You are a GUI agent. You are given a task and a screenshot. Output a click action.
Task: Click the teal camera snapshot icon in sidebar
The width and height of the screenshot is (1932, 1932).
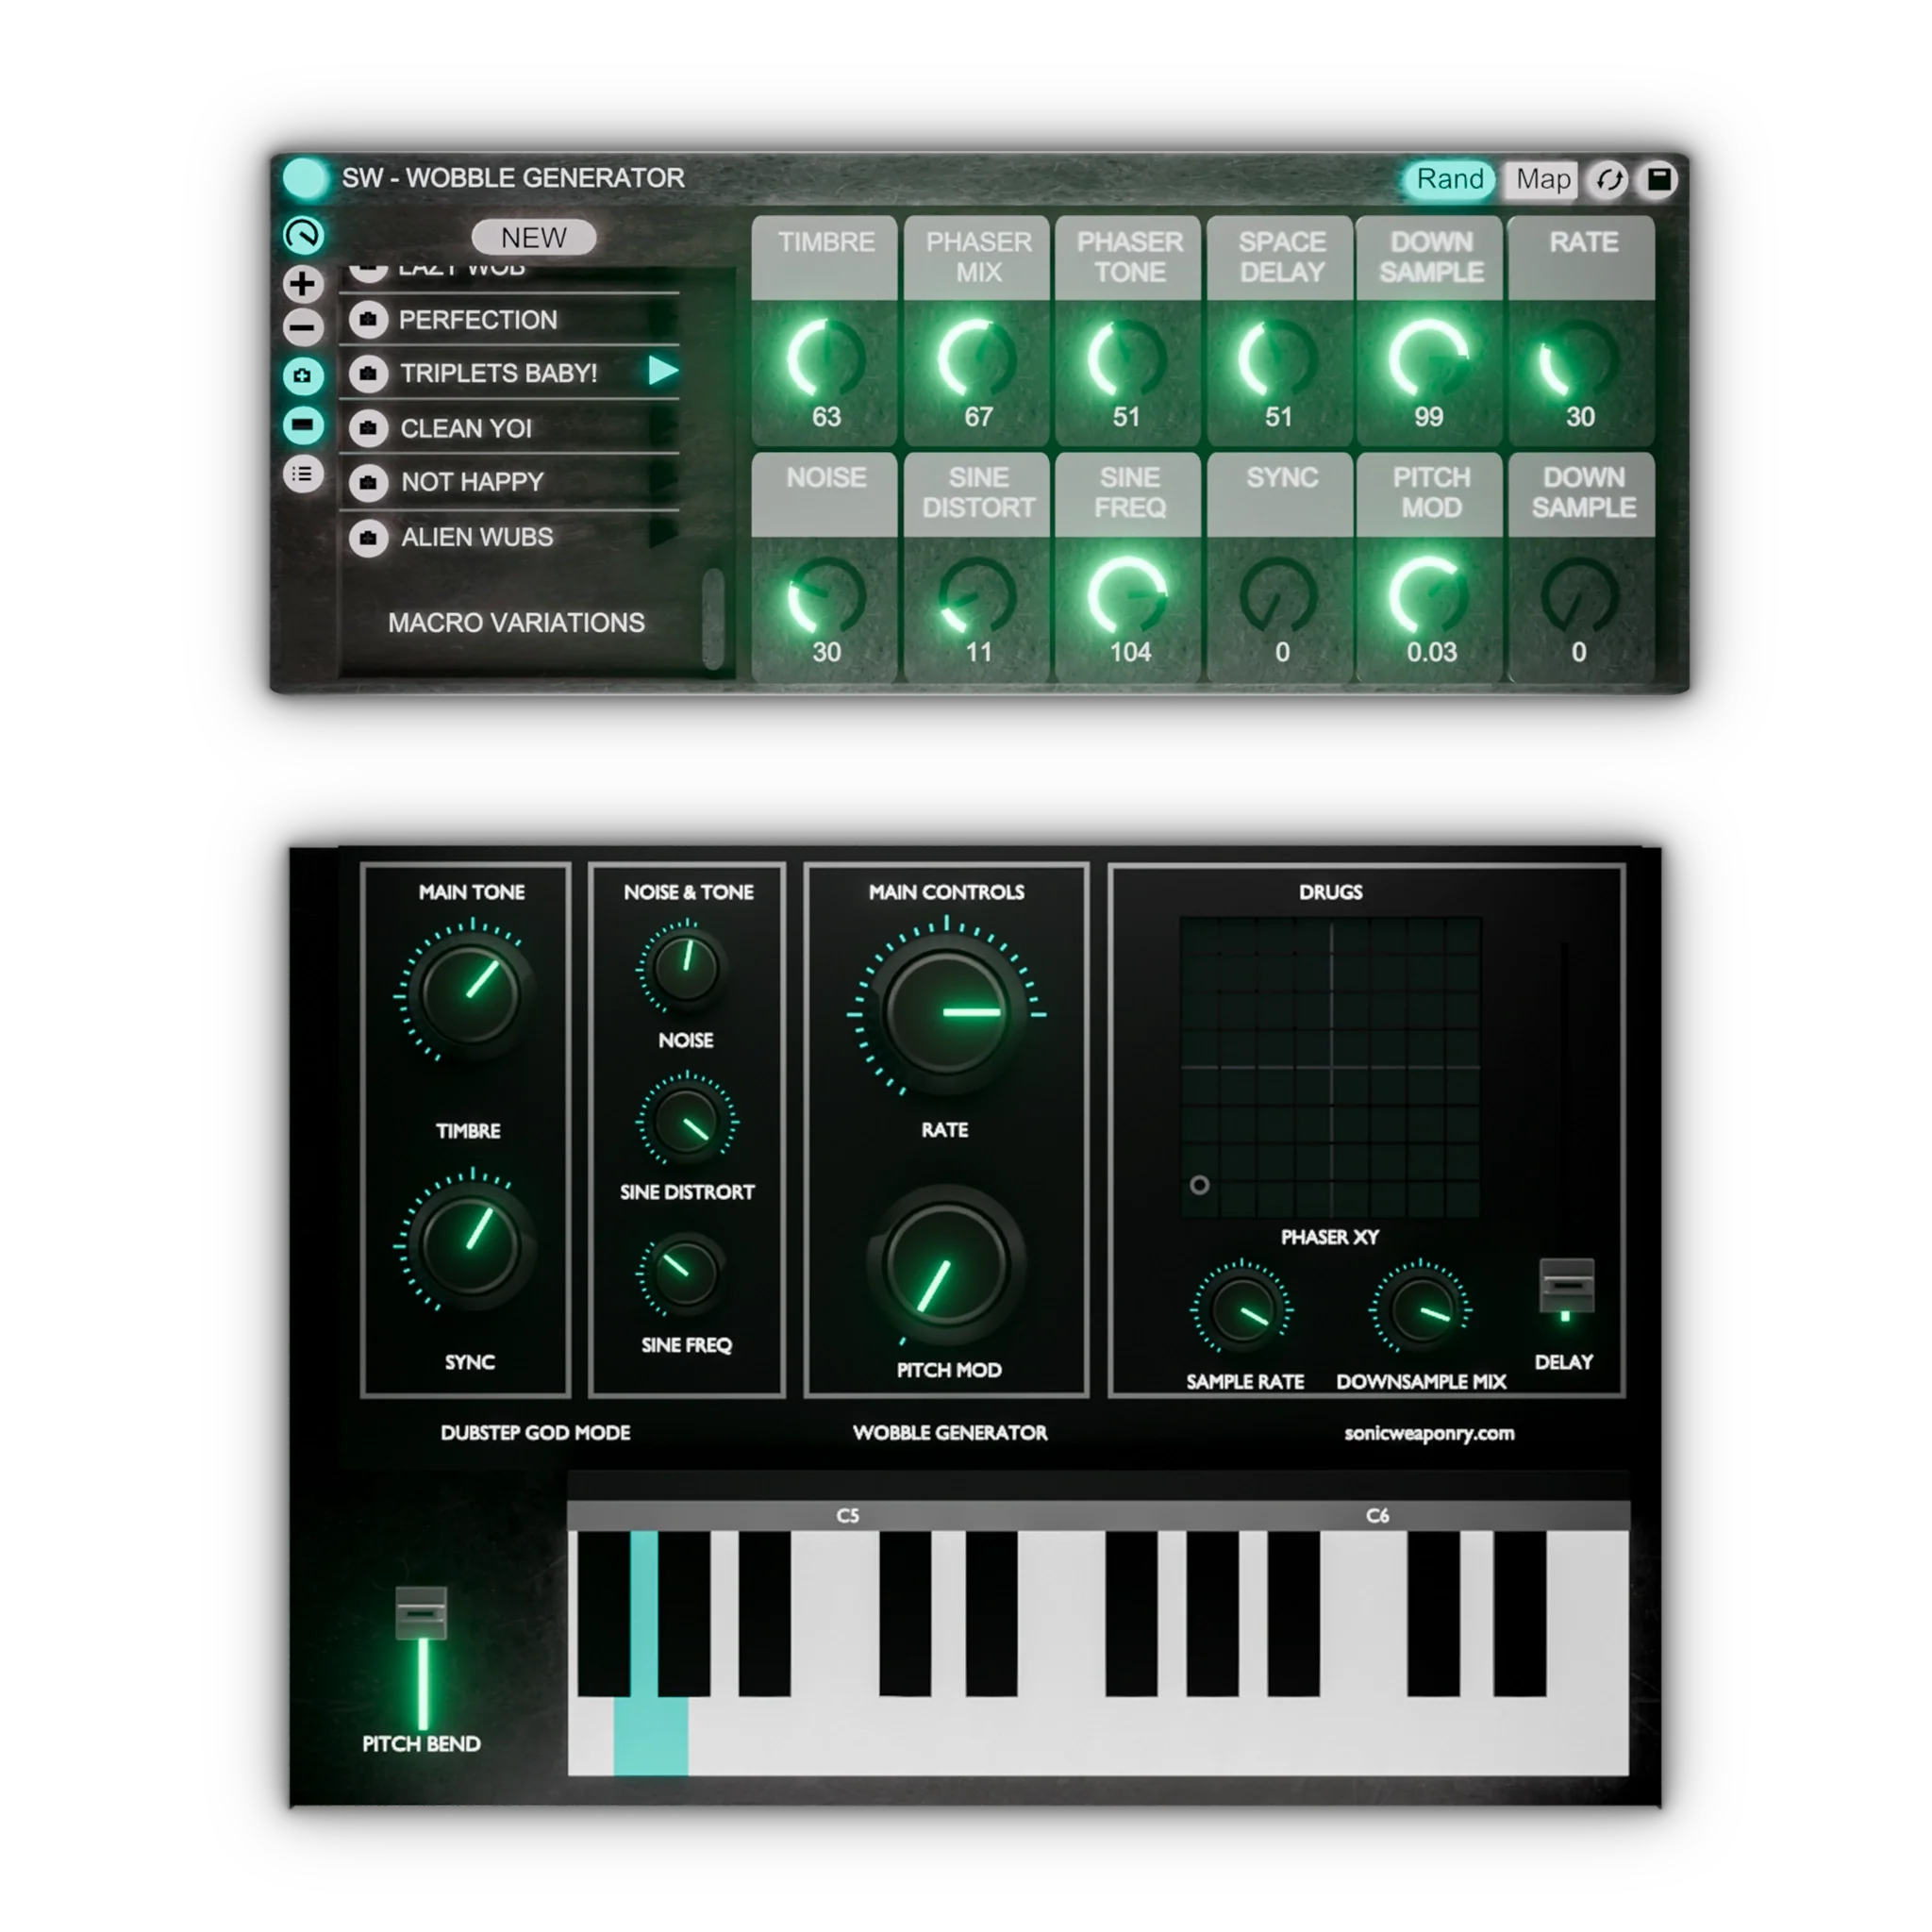[x=303, y=376]
